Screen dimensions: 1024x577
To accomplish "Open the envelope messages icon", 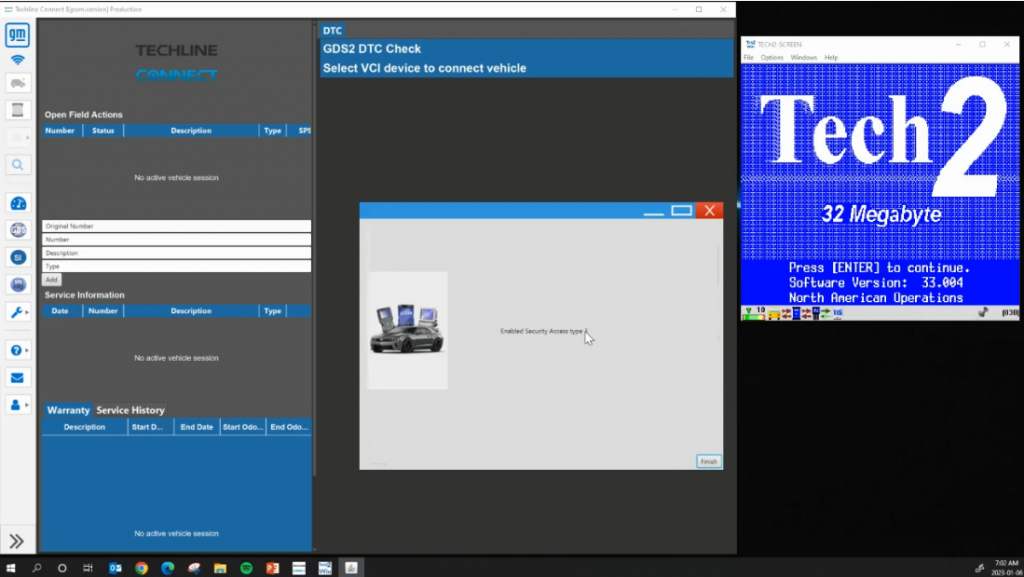I will 18,378.
